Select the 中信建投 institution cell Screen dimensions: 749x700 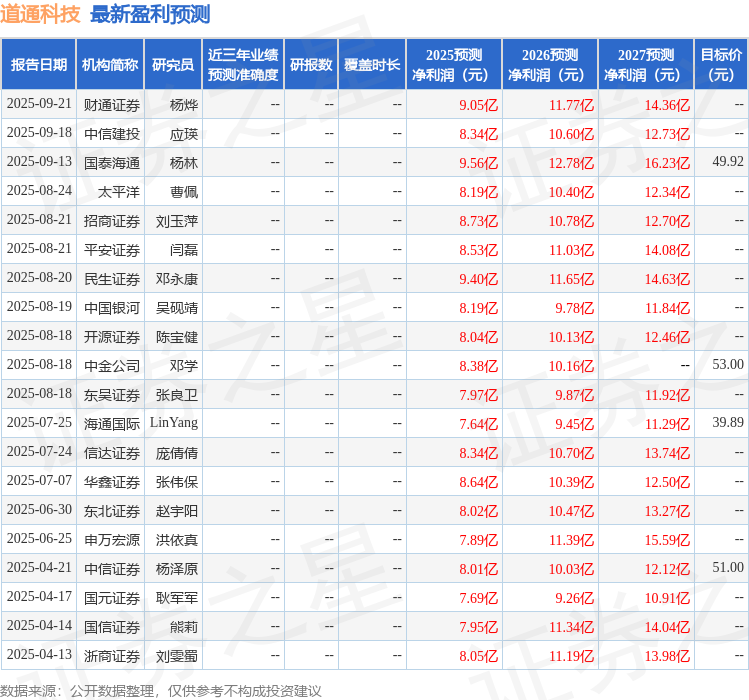point(112,134)
